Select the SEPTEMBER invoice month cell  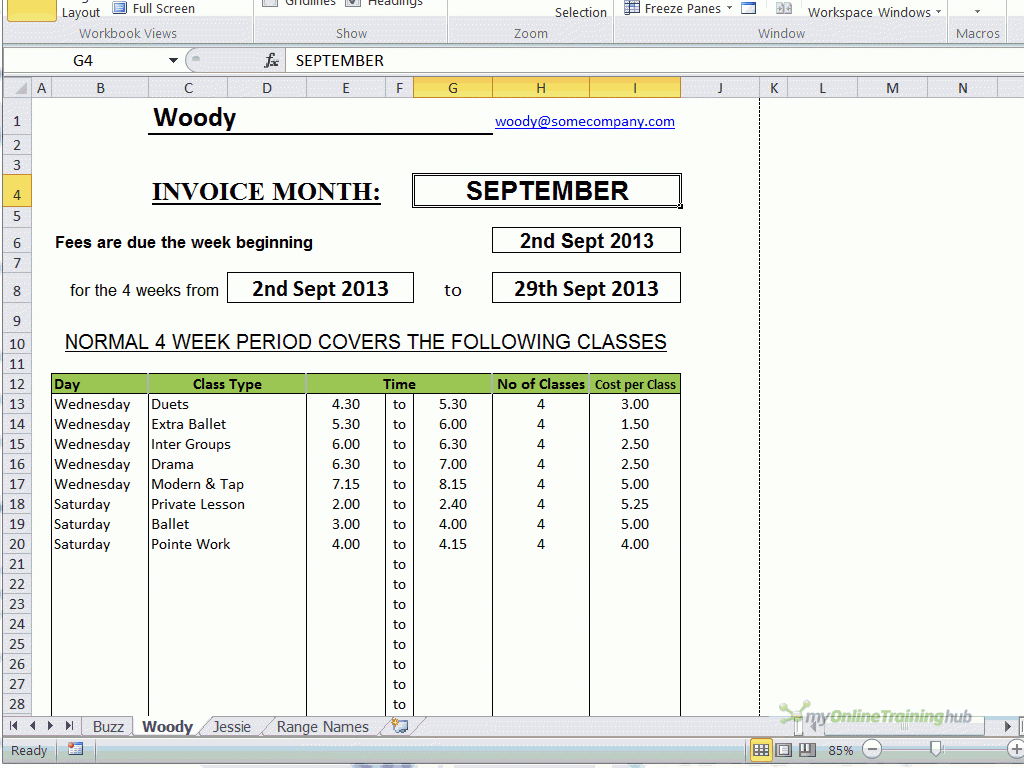pyautogui.click(x=546, y=190)
